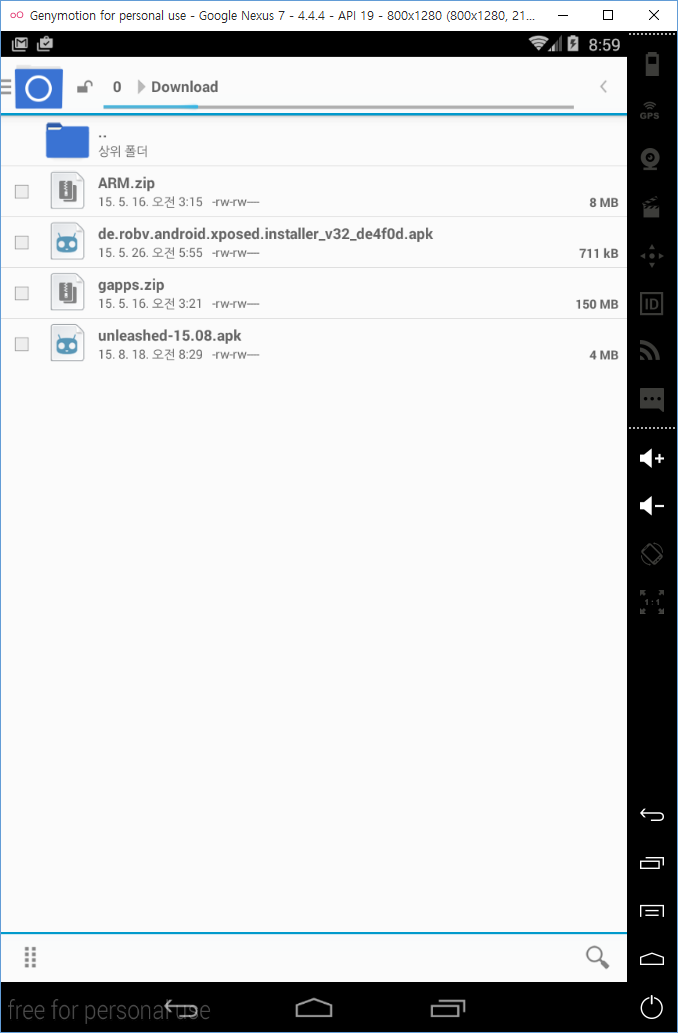Click Genymotion power button
Viewport: 678px width, 1033px height.
(x=652, y=1007)
